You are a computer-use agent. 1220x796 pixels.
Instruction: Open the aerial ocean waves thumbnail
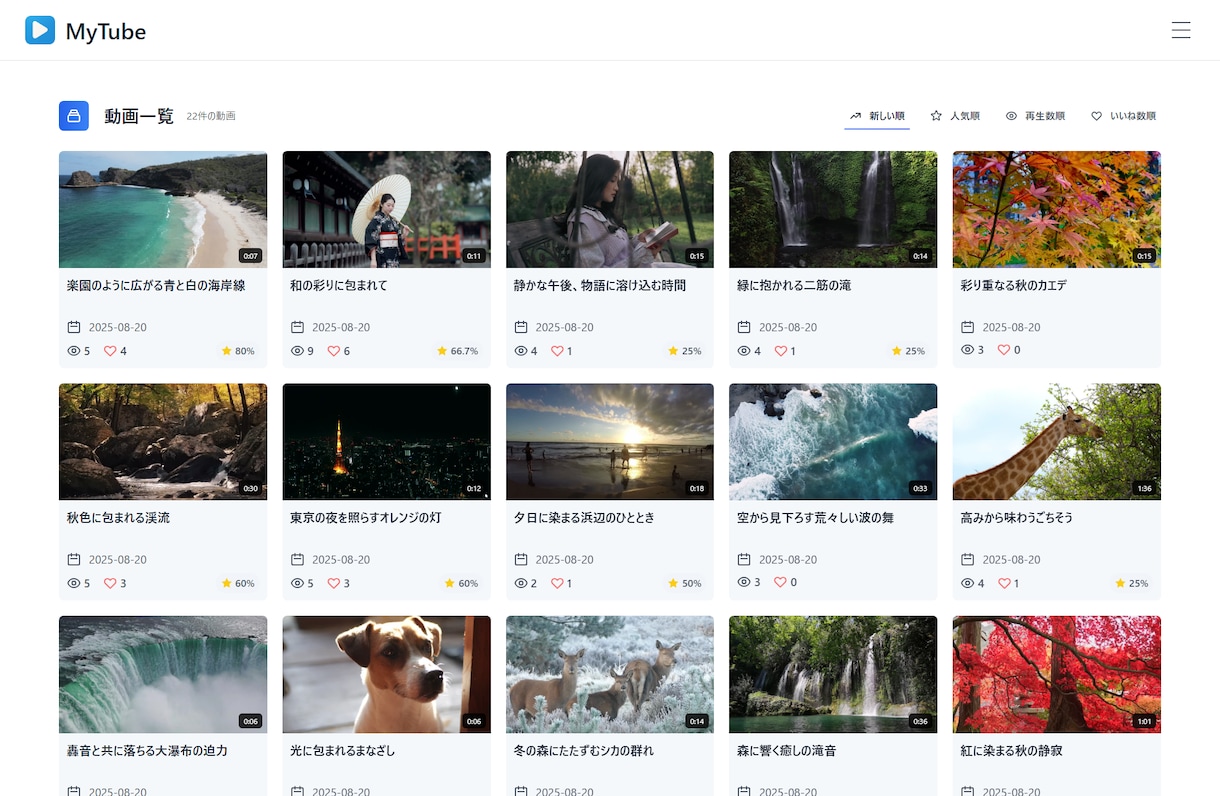click(833, 442)
